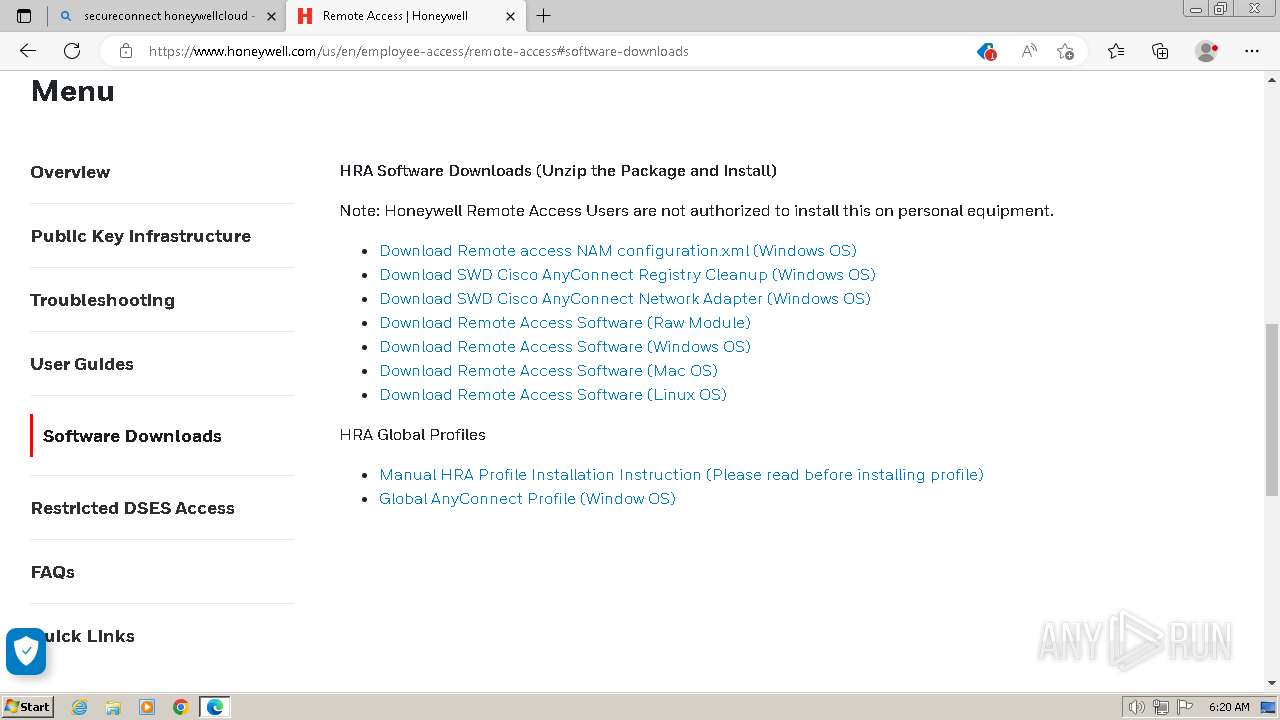Viewport: 1280px width, 720px height.
Task: Open the Windows Start menu
Action: tap(28, 706)
